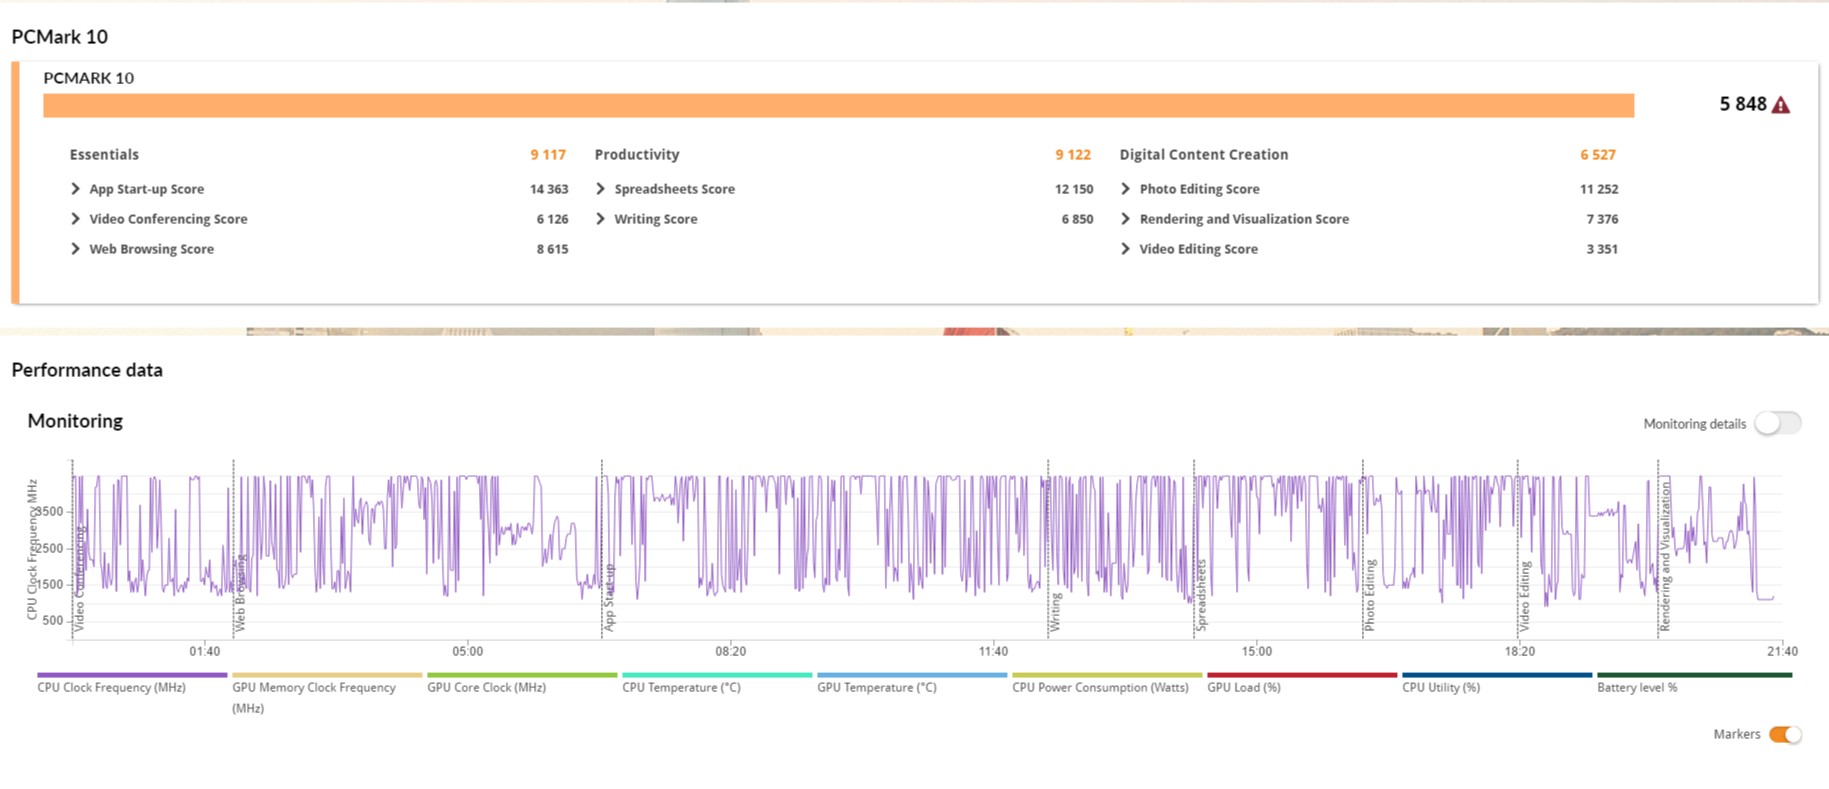Select CPU Utility legend swatch
The height and width of the screenshot is (789, 1829).
coord(1497,675)
